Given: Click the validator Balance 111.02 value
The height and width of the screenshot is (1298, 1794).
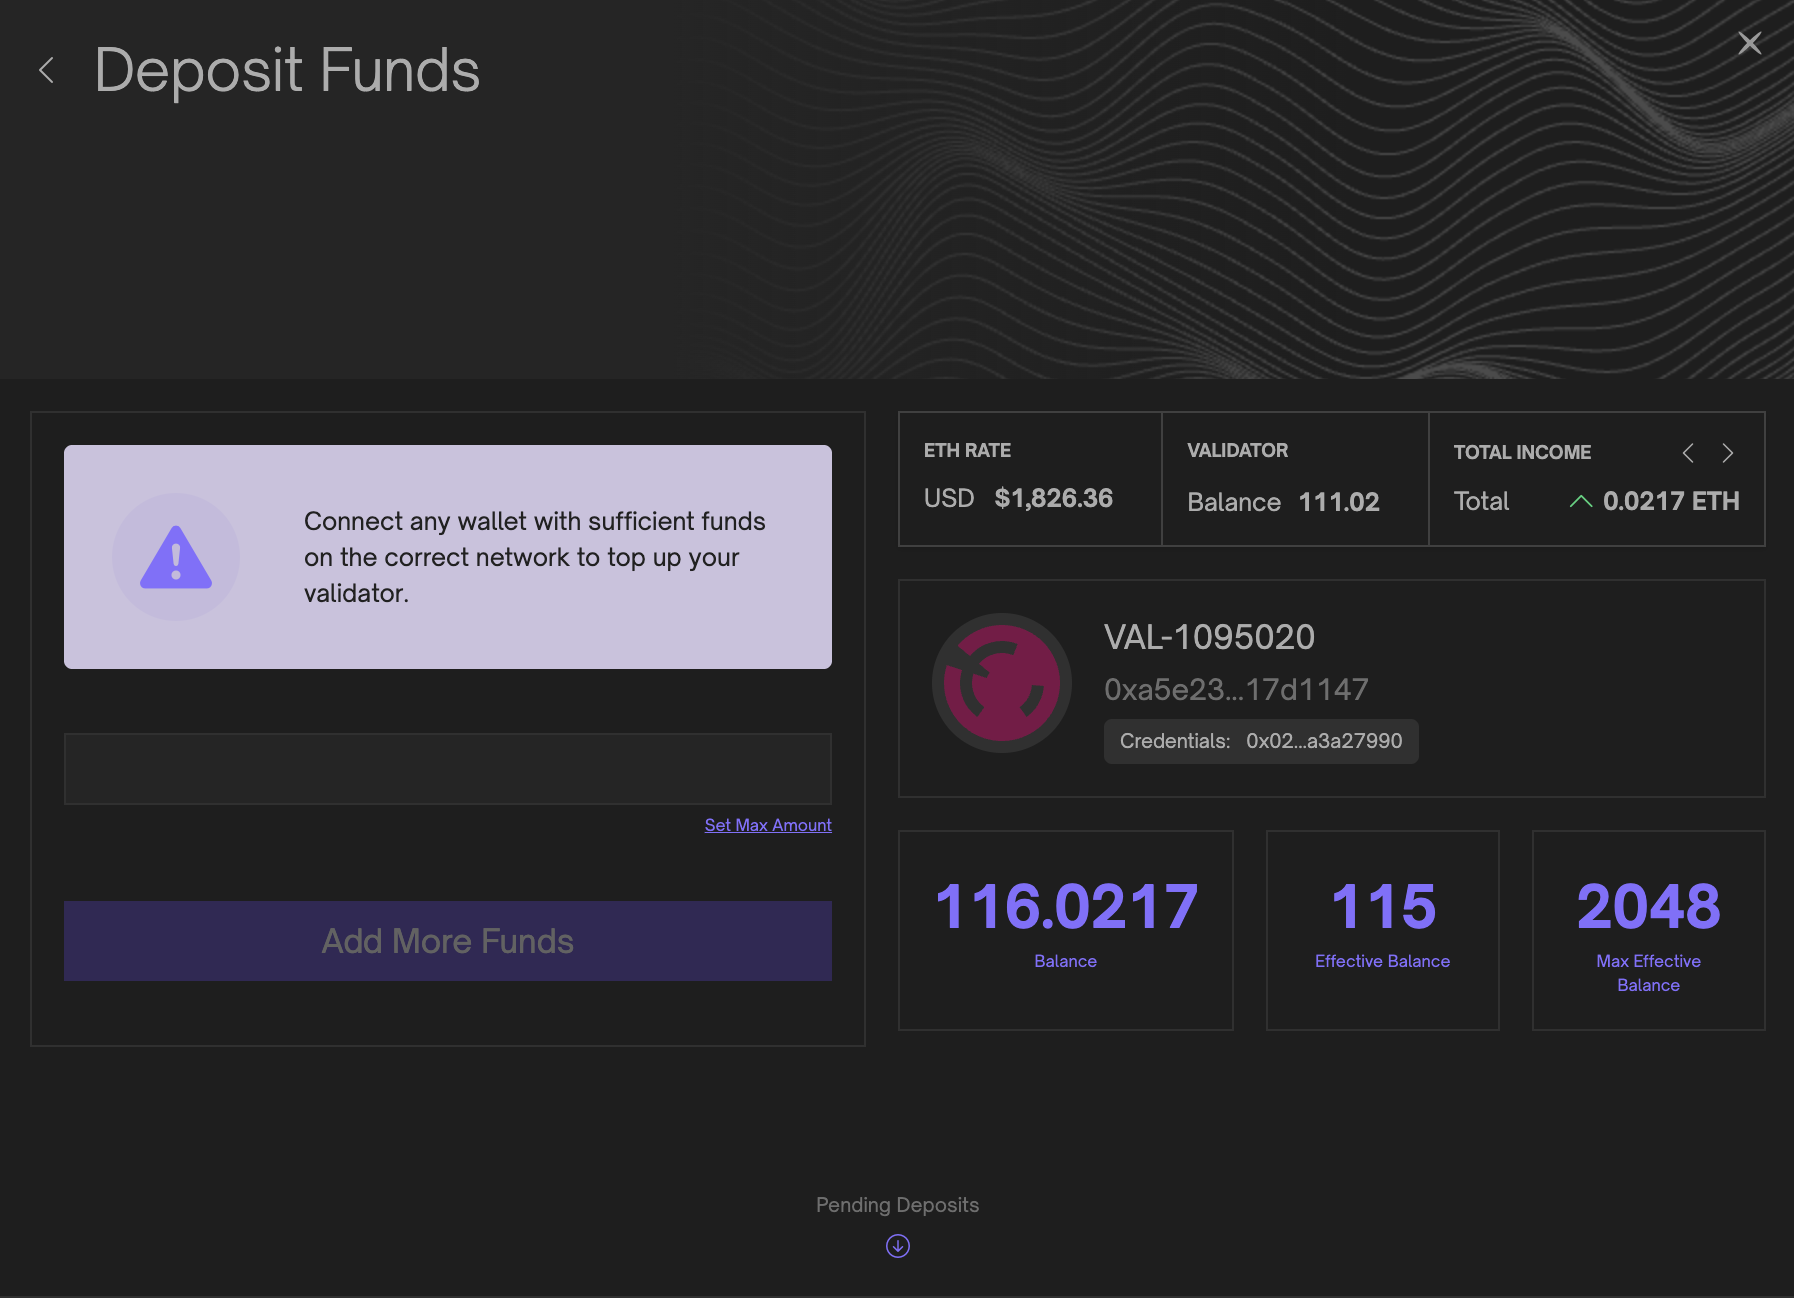Looking at the screenshot, I should click(1339, 502).
